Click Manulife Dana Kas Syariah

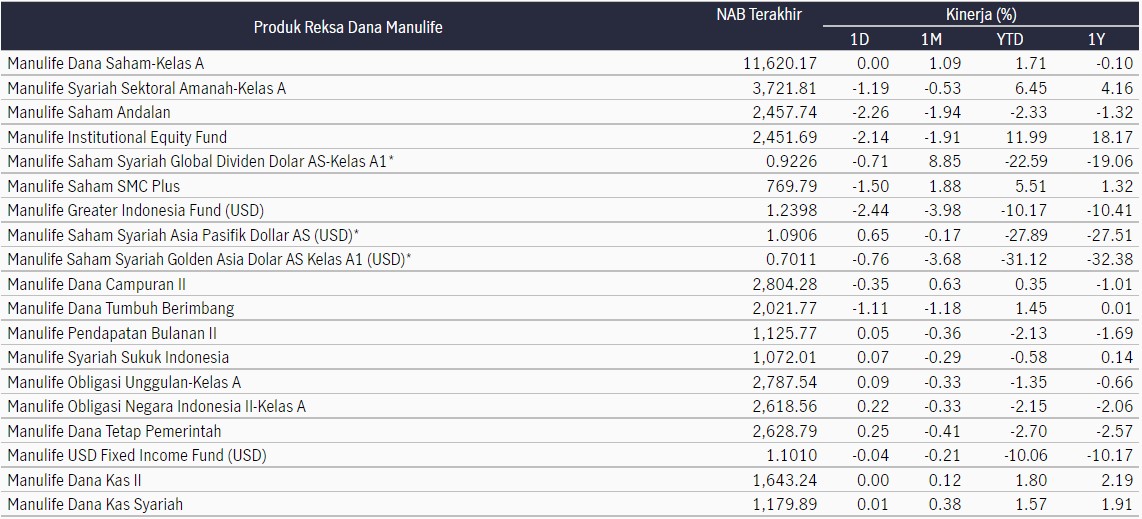[x=95, y=504]
